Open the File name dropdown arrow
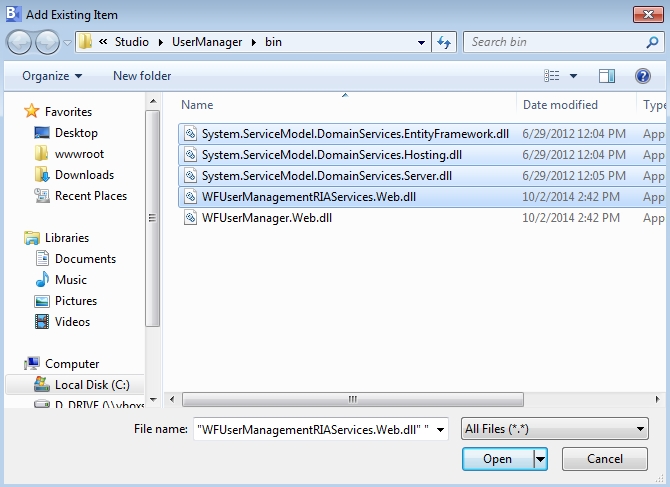The image size is (670, 487). coord(441,429)
